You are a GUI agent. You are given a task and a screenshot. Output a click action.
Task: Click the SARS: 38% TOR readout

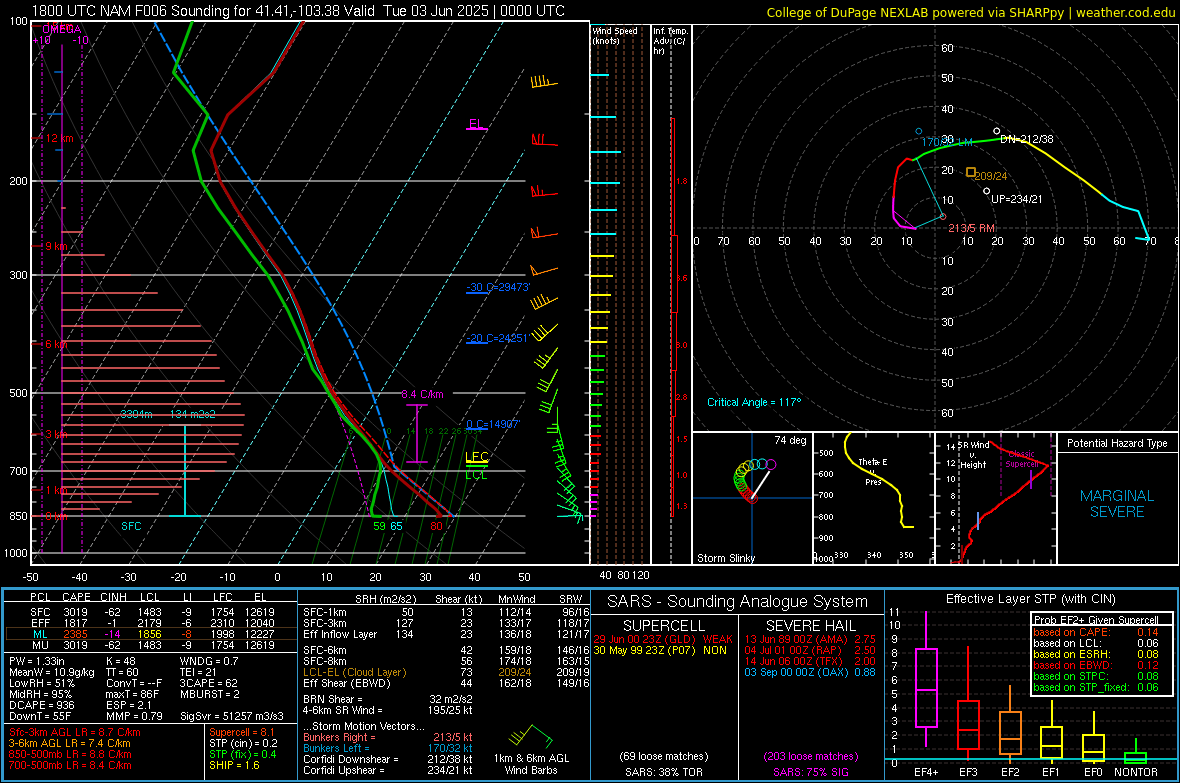tap(664, 772)
